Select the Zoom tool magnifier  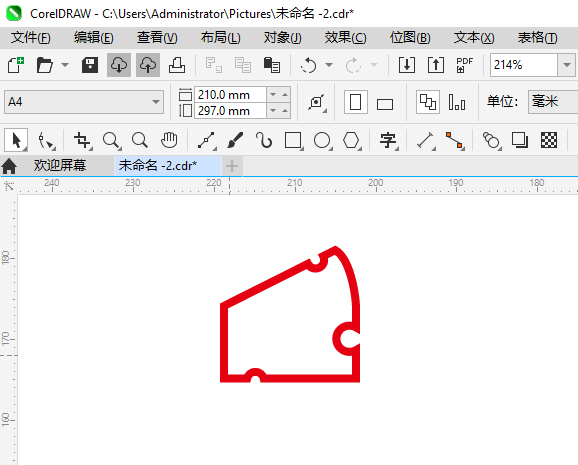pos(111,141)
